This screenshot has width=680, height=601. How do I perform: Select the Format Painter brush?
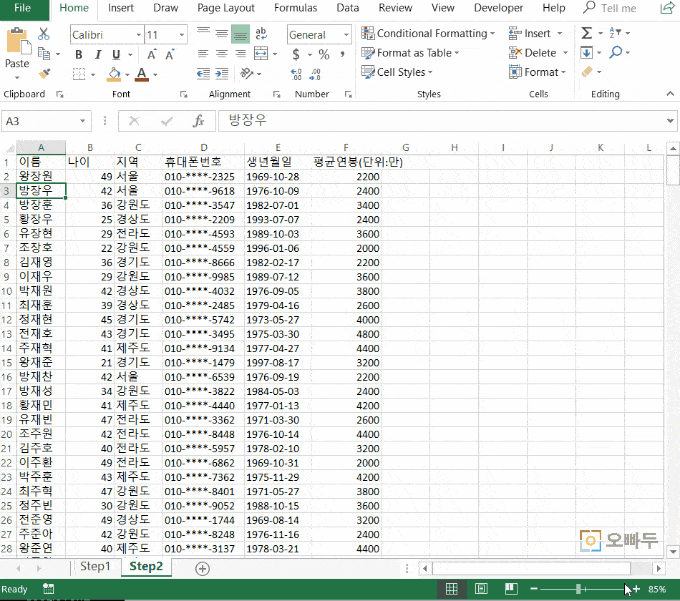[x=44, y=73]
